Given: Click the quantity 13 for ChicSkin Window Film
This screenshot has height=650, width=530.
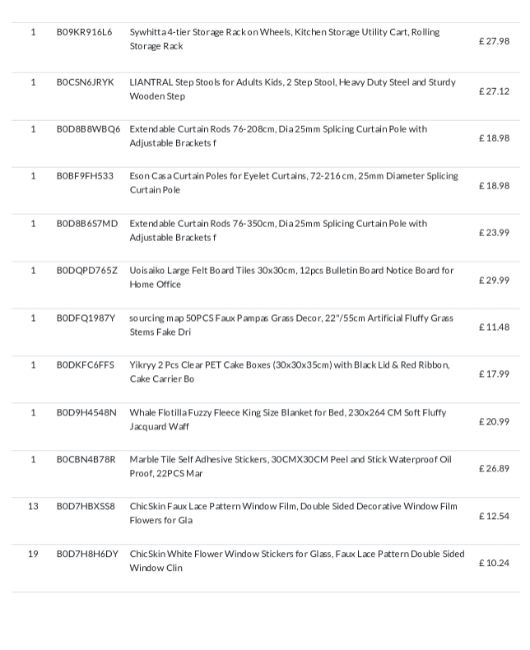Looking at the screenshot, I should pyautogui.click(x=33, y=506).
